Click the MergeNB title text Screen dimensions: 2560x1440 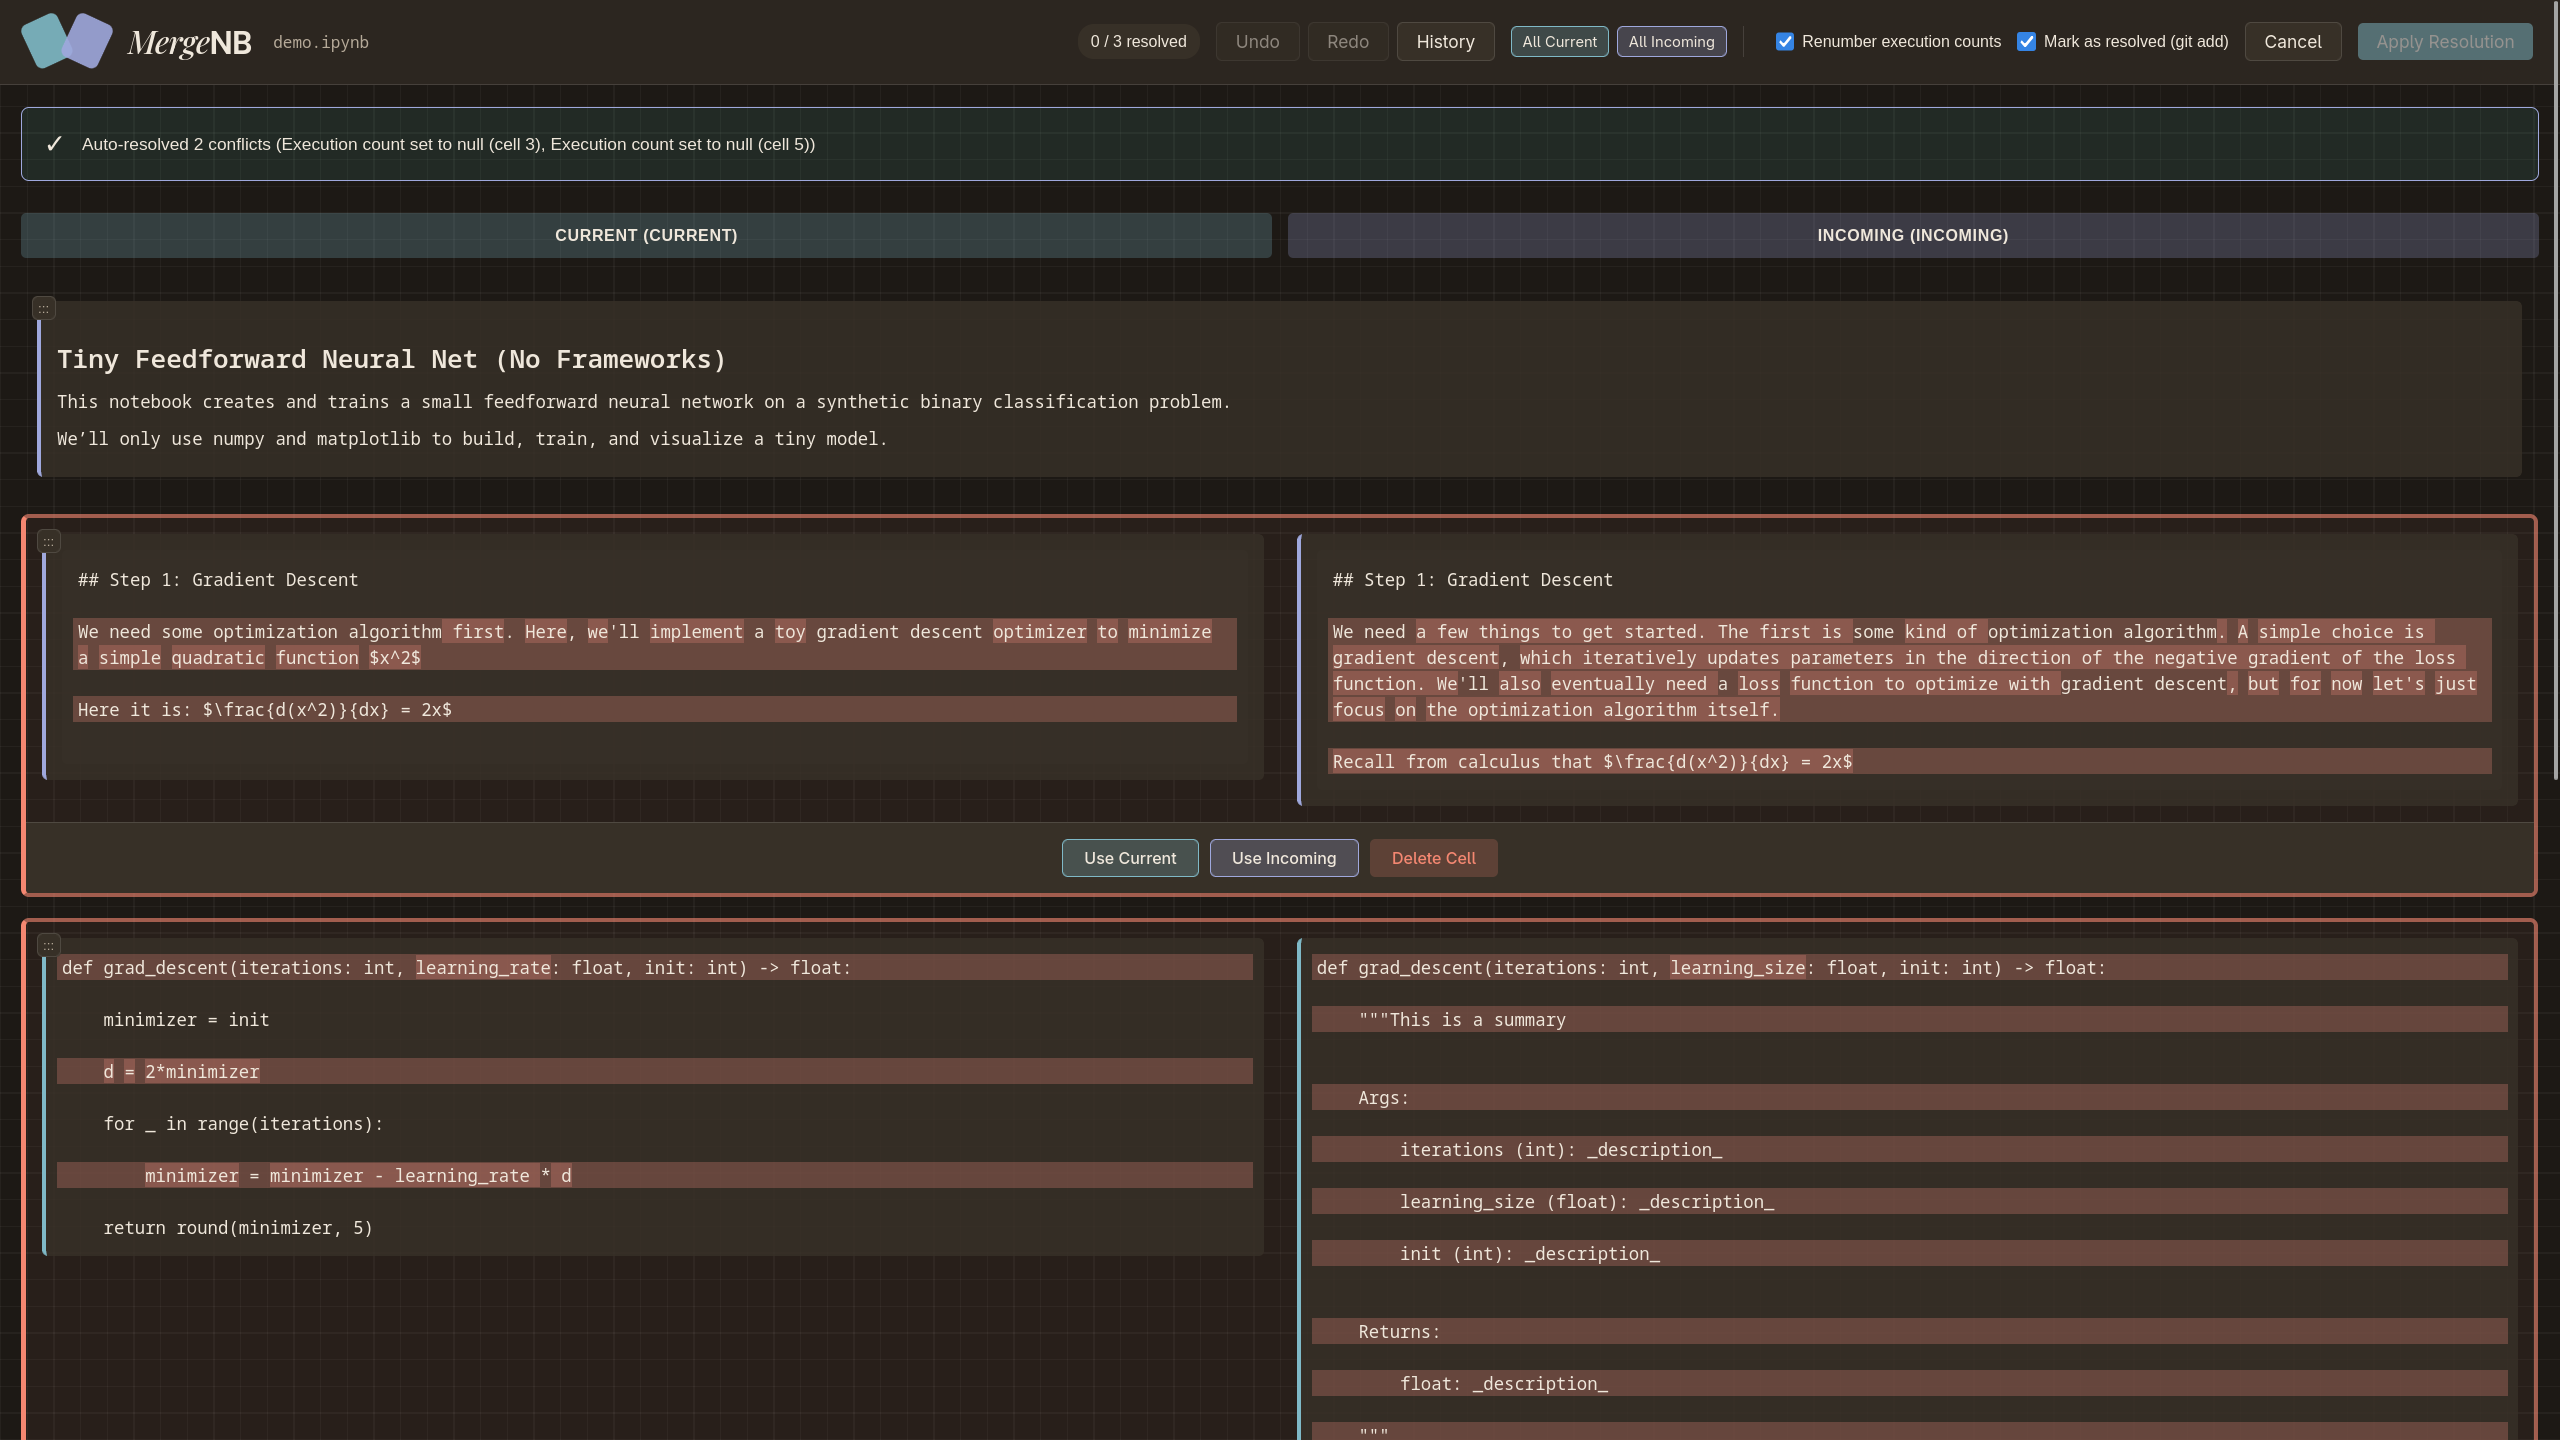(x=190, y=42)
